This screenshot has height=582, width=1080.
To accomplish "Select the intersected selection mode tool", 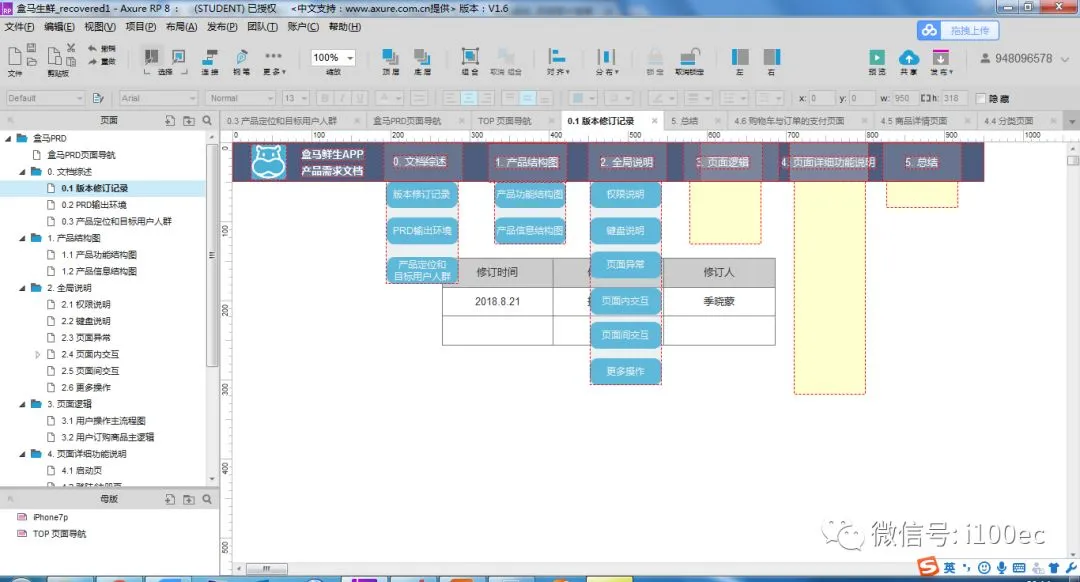I will (152, 56).
